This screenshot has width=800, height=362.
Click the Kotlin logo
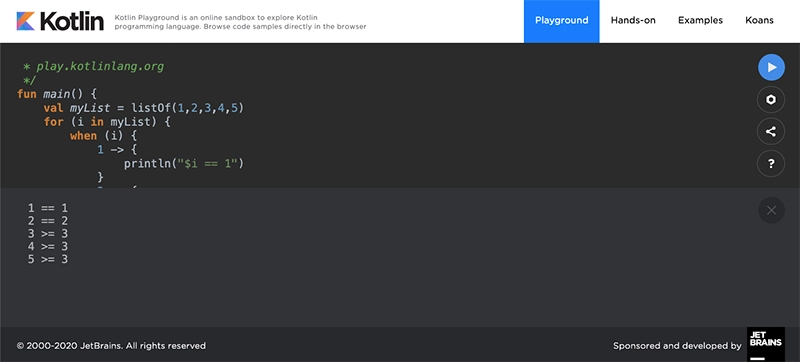point(60,21)
